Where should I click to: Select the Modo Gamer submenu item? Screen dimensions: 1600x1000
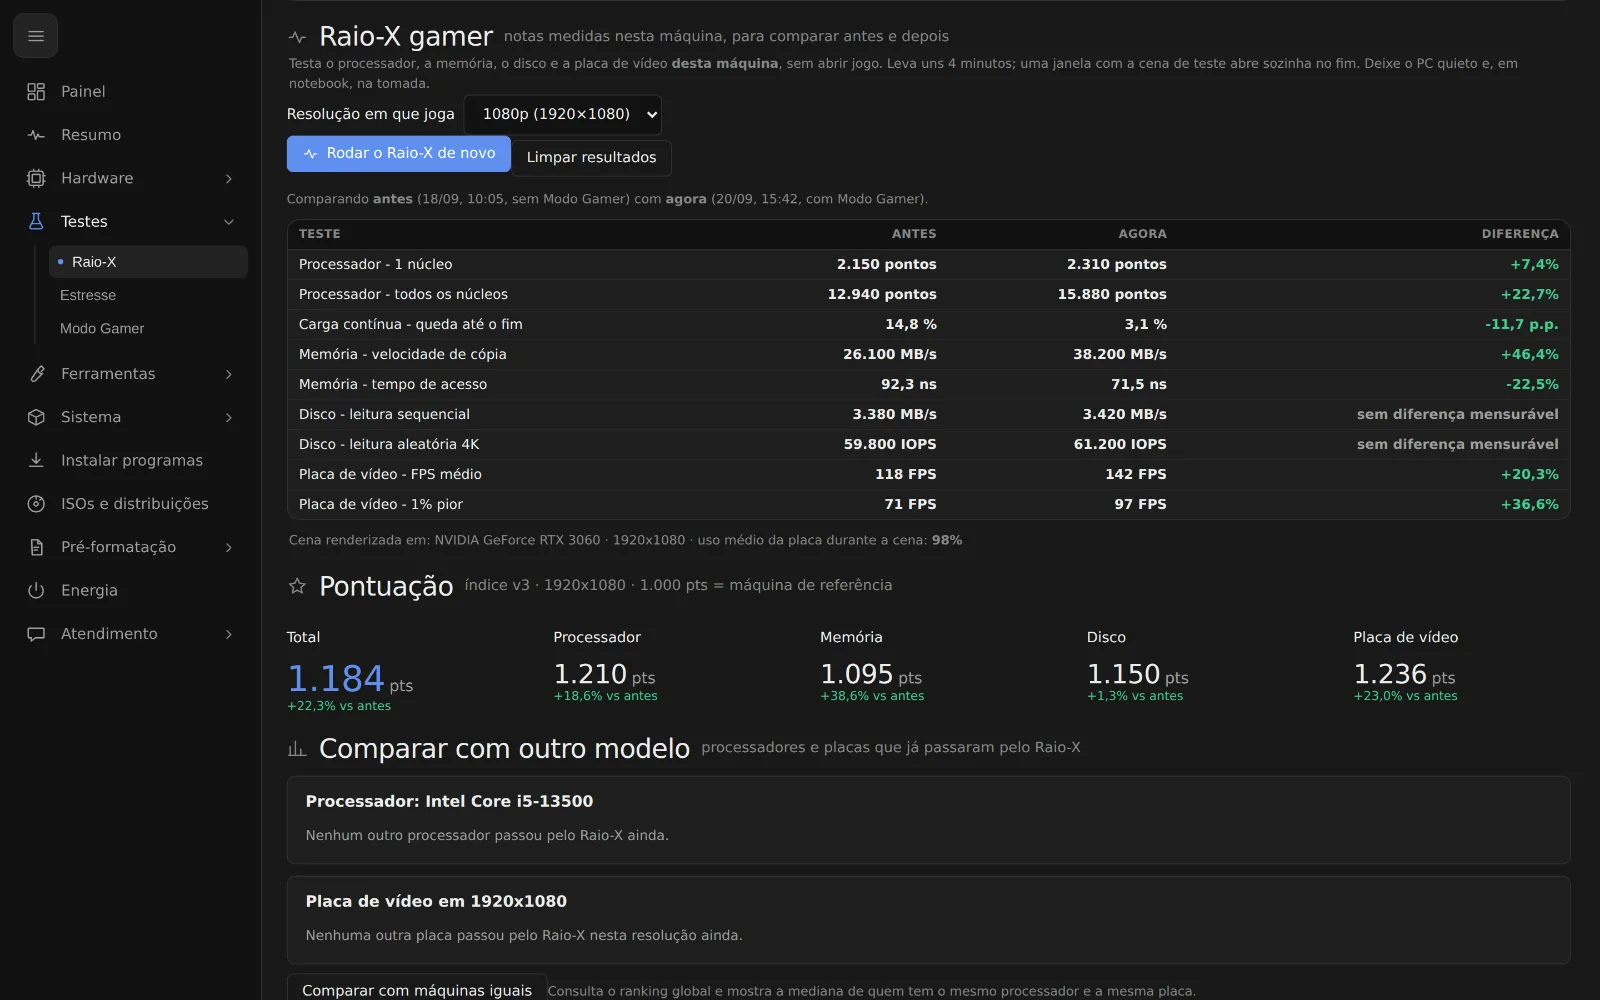click(148, 328)
